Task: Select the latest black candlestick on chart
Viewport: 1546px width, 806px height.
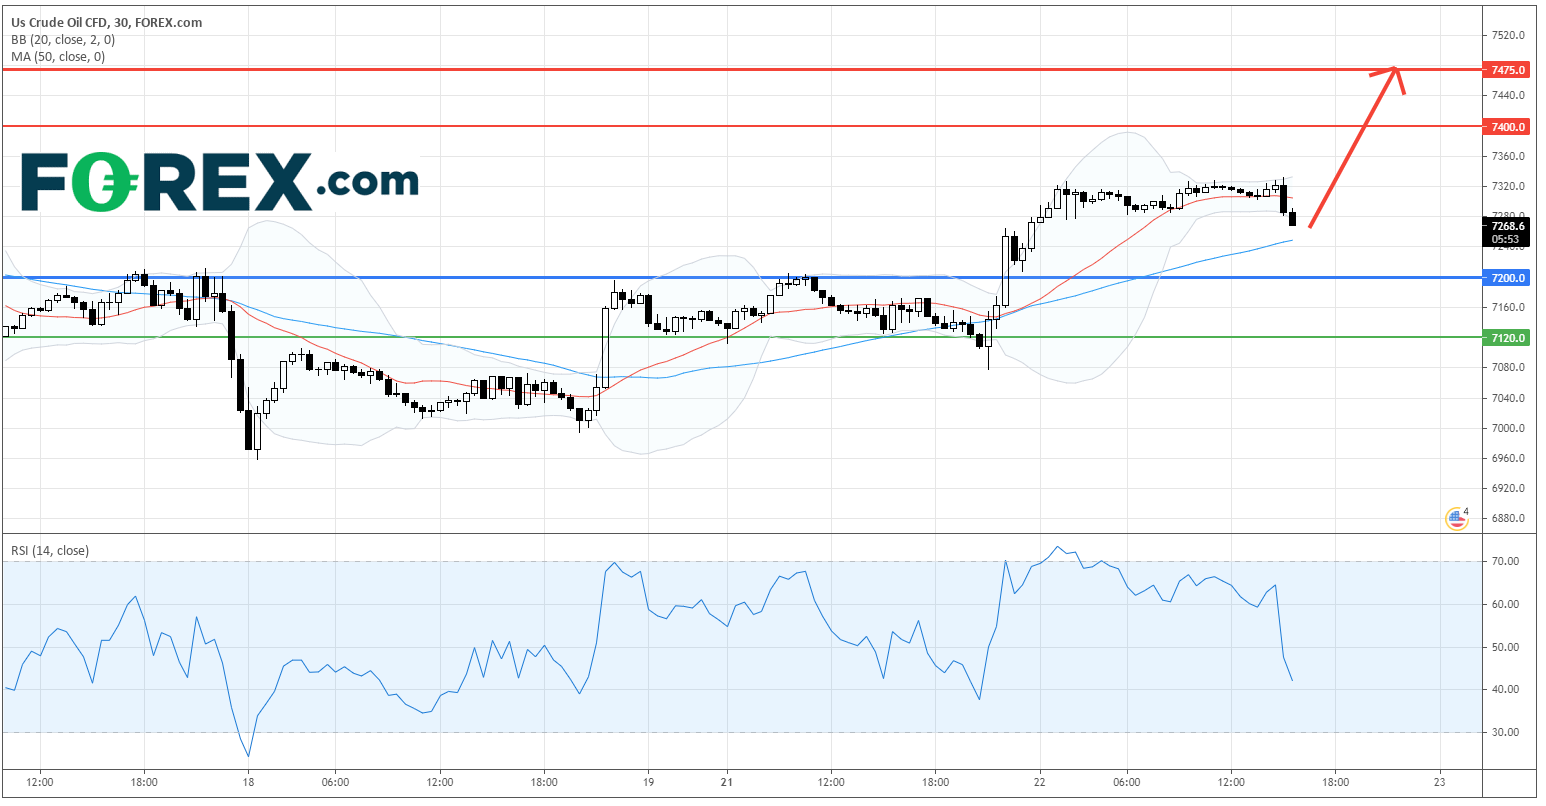Action: (1293, 219)
